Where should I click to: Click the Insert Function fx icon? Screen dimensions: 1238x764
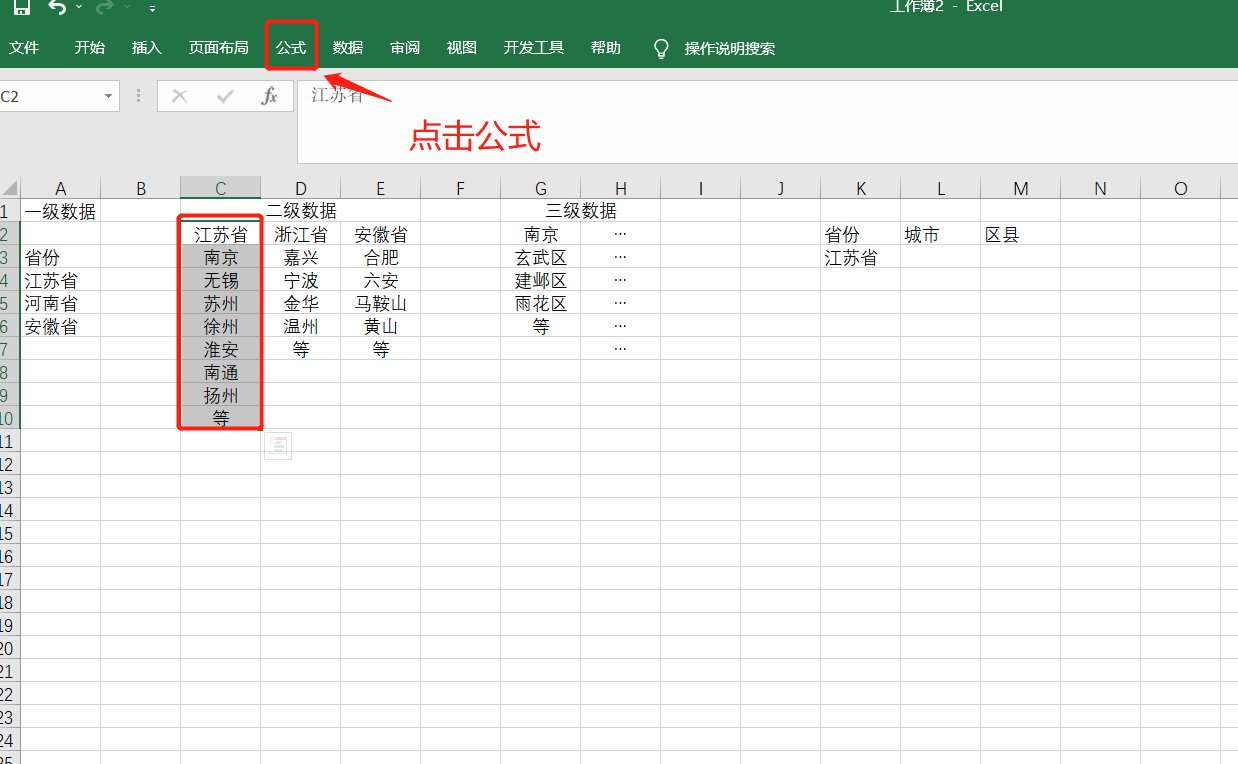pyautogui.click(x=268, y=96)
